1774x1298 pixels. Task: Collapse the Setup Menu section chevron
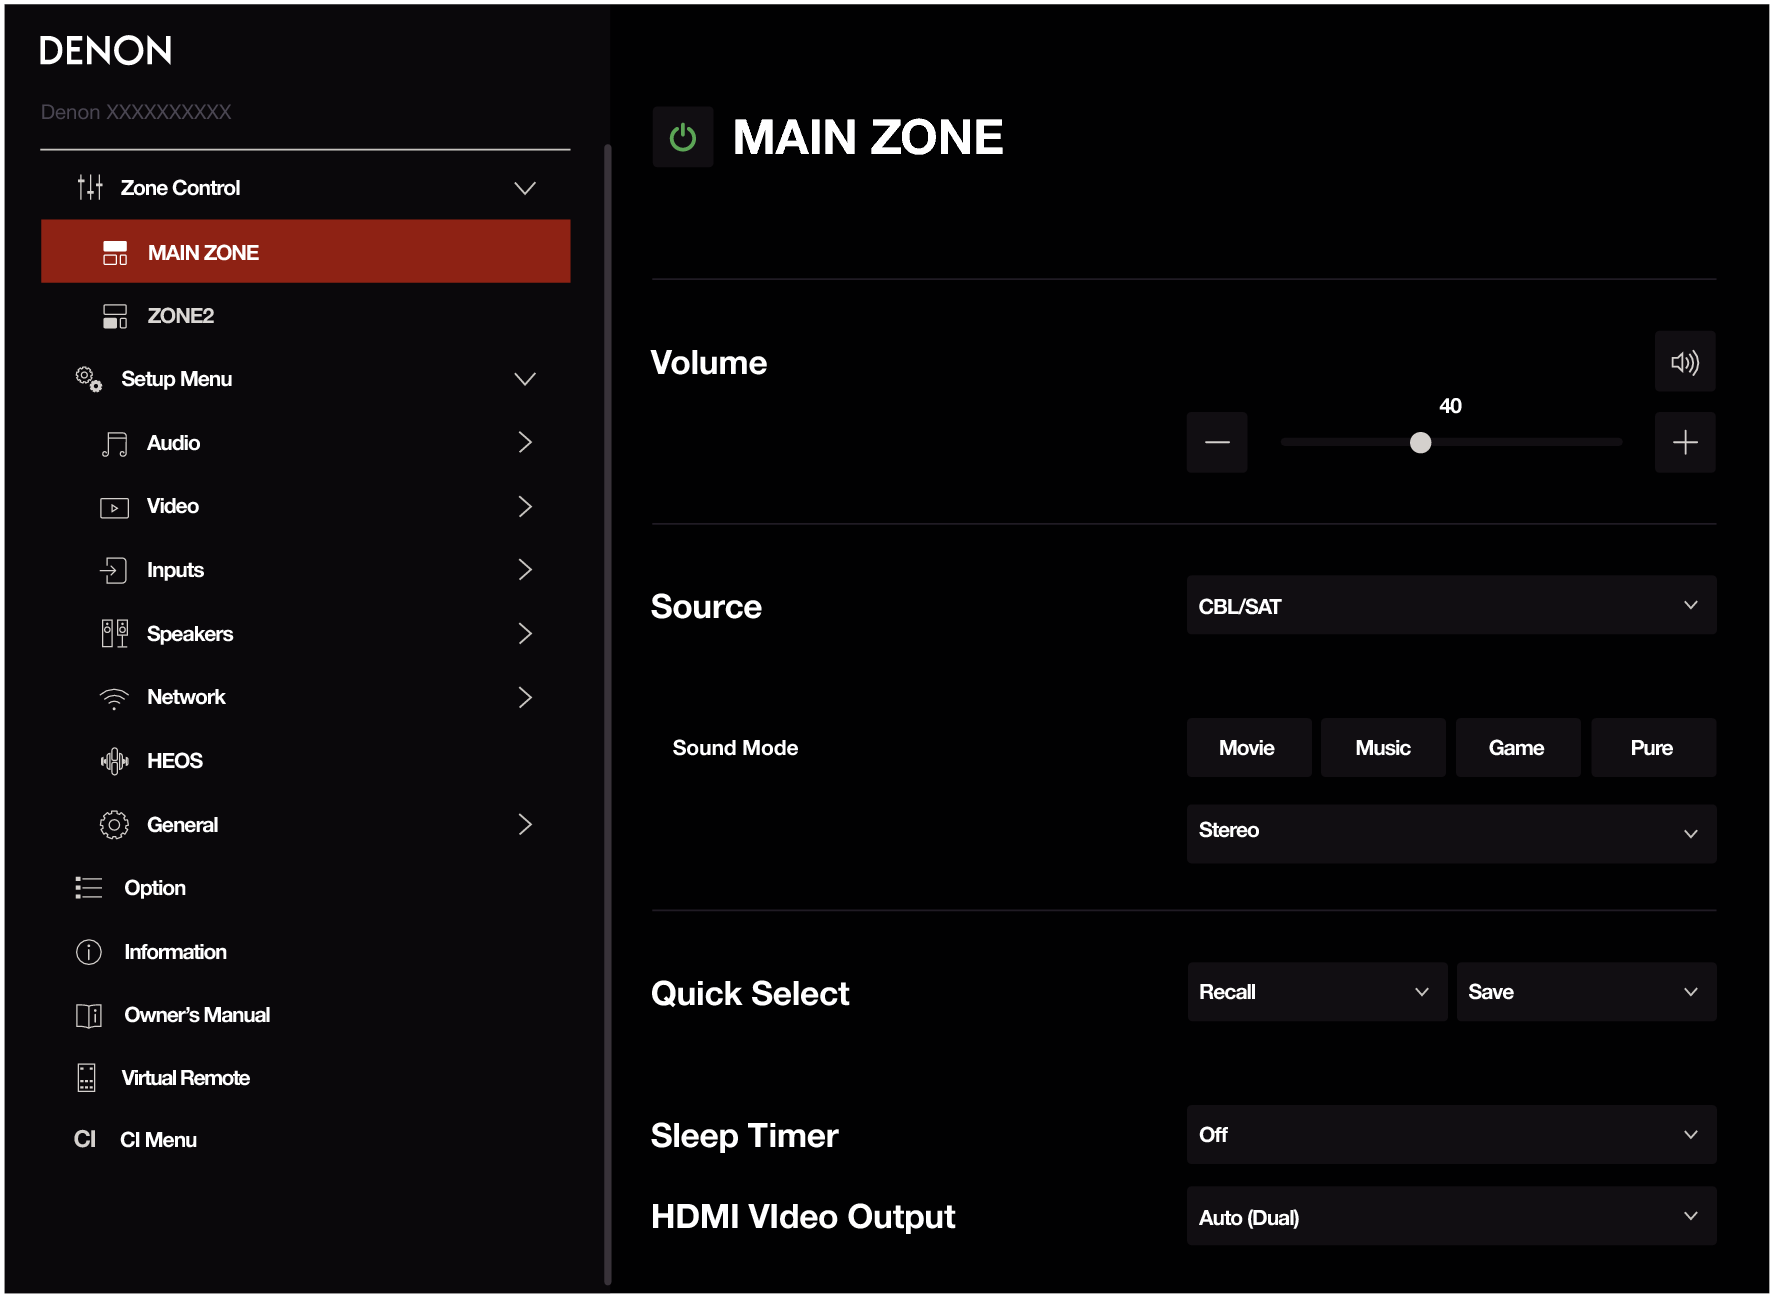(x=525, y=379)
